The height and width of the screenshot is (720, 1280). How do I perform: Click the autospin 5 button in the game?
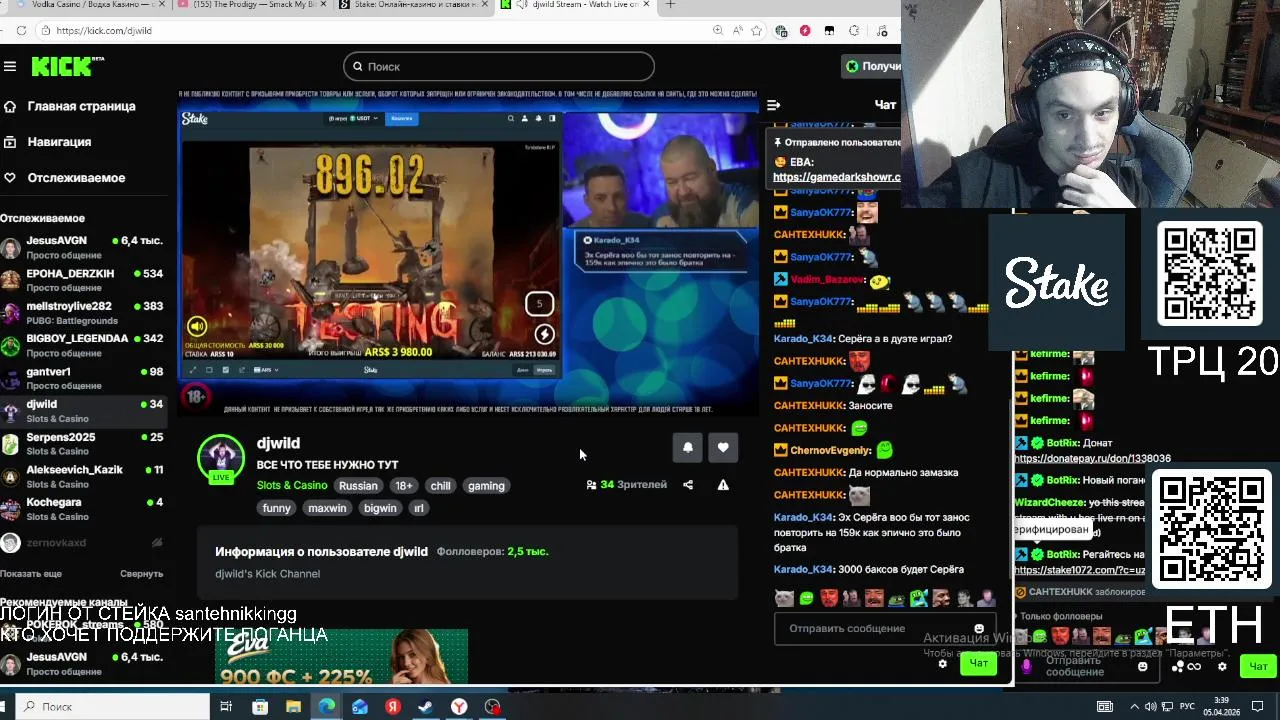click(539, 303)
